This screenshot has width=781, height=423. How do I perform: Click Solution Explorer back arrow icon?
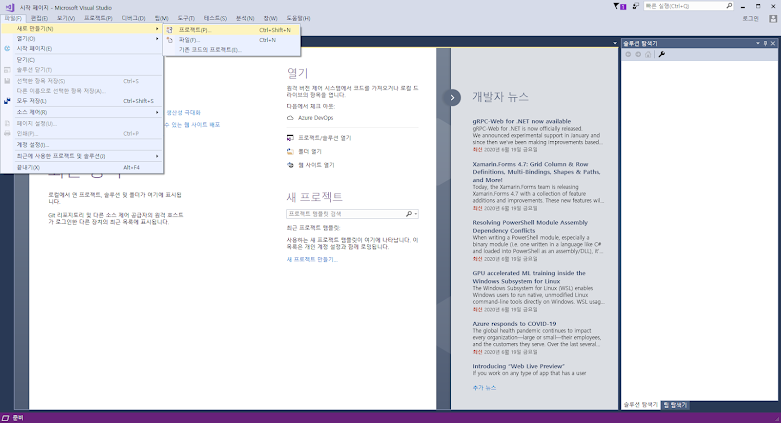628,54
